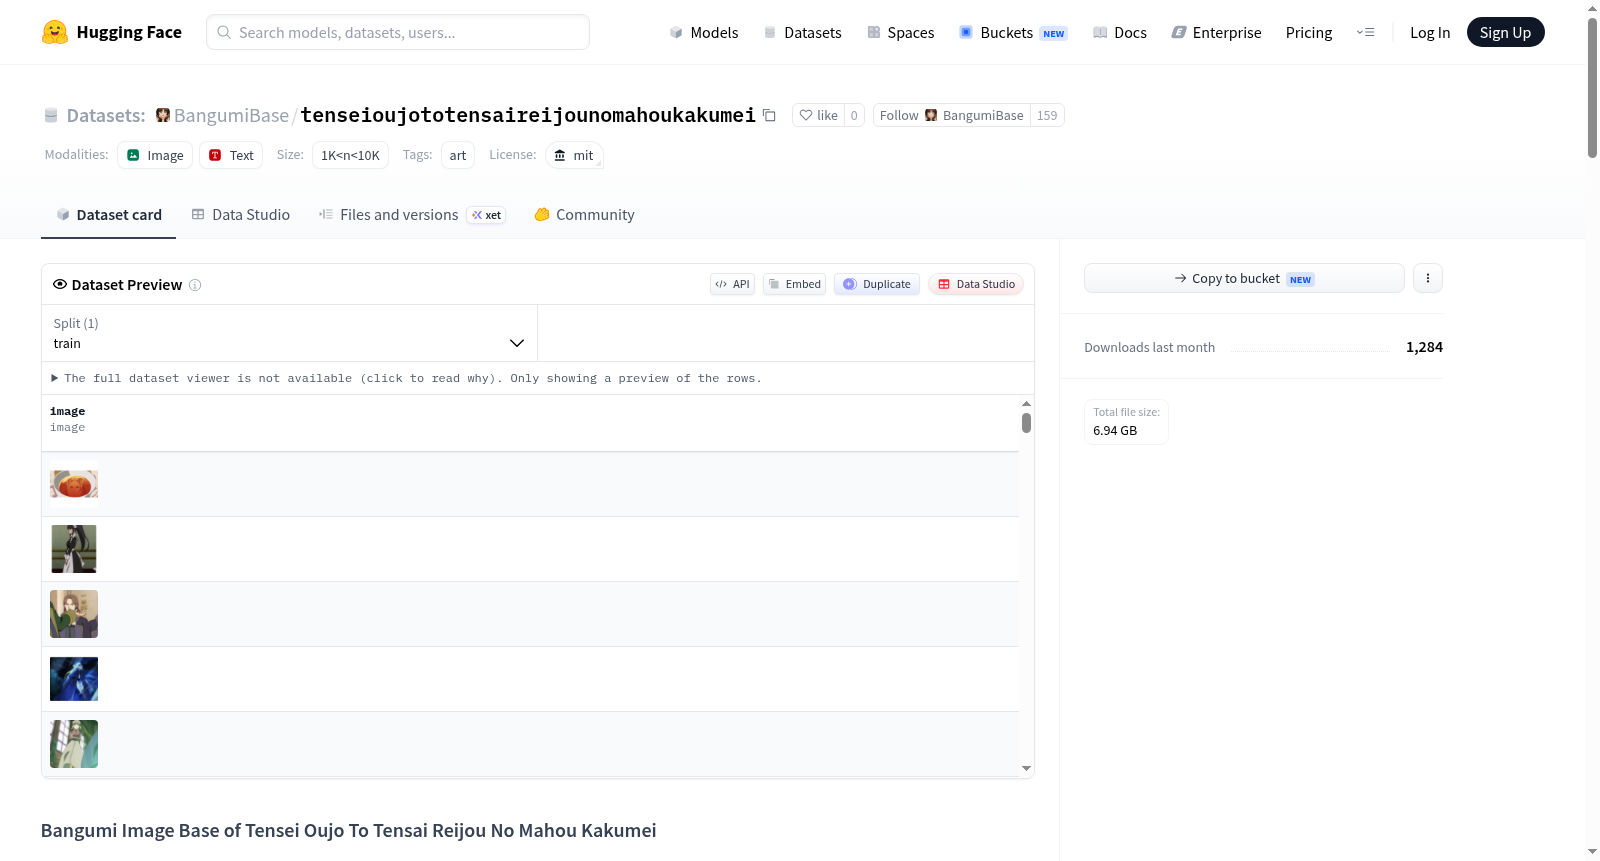Click Copy to bucket button
Image resolution: width=1600 pixels, height=861 pixels.
[x=1244, y=278]
